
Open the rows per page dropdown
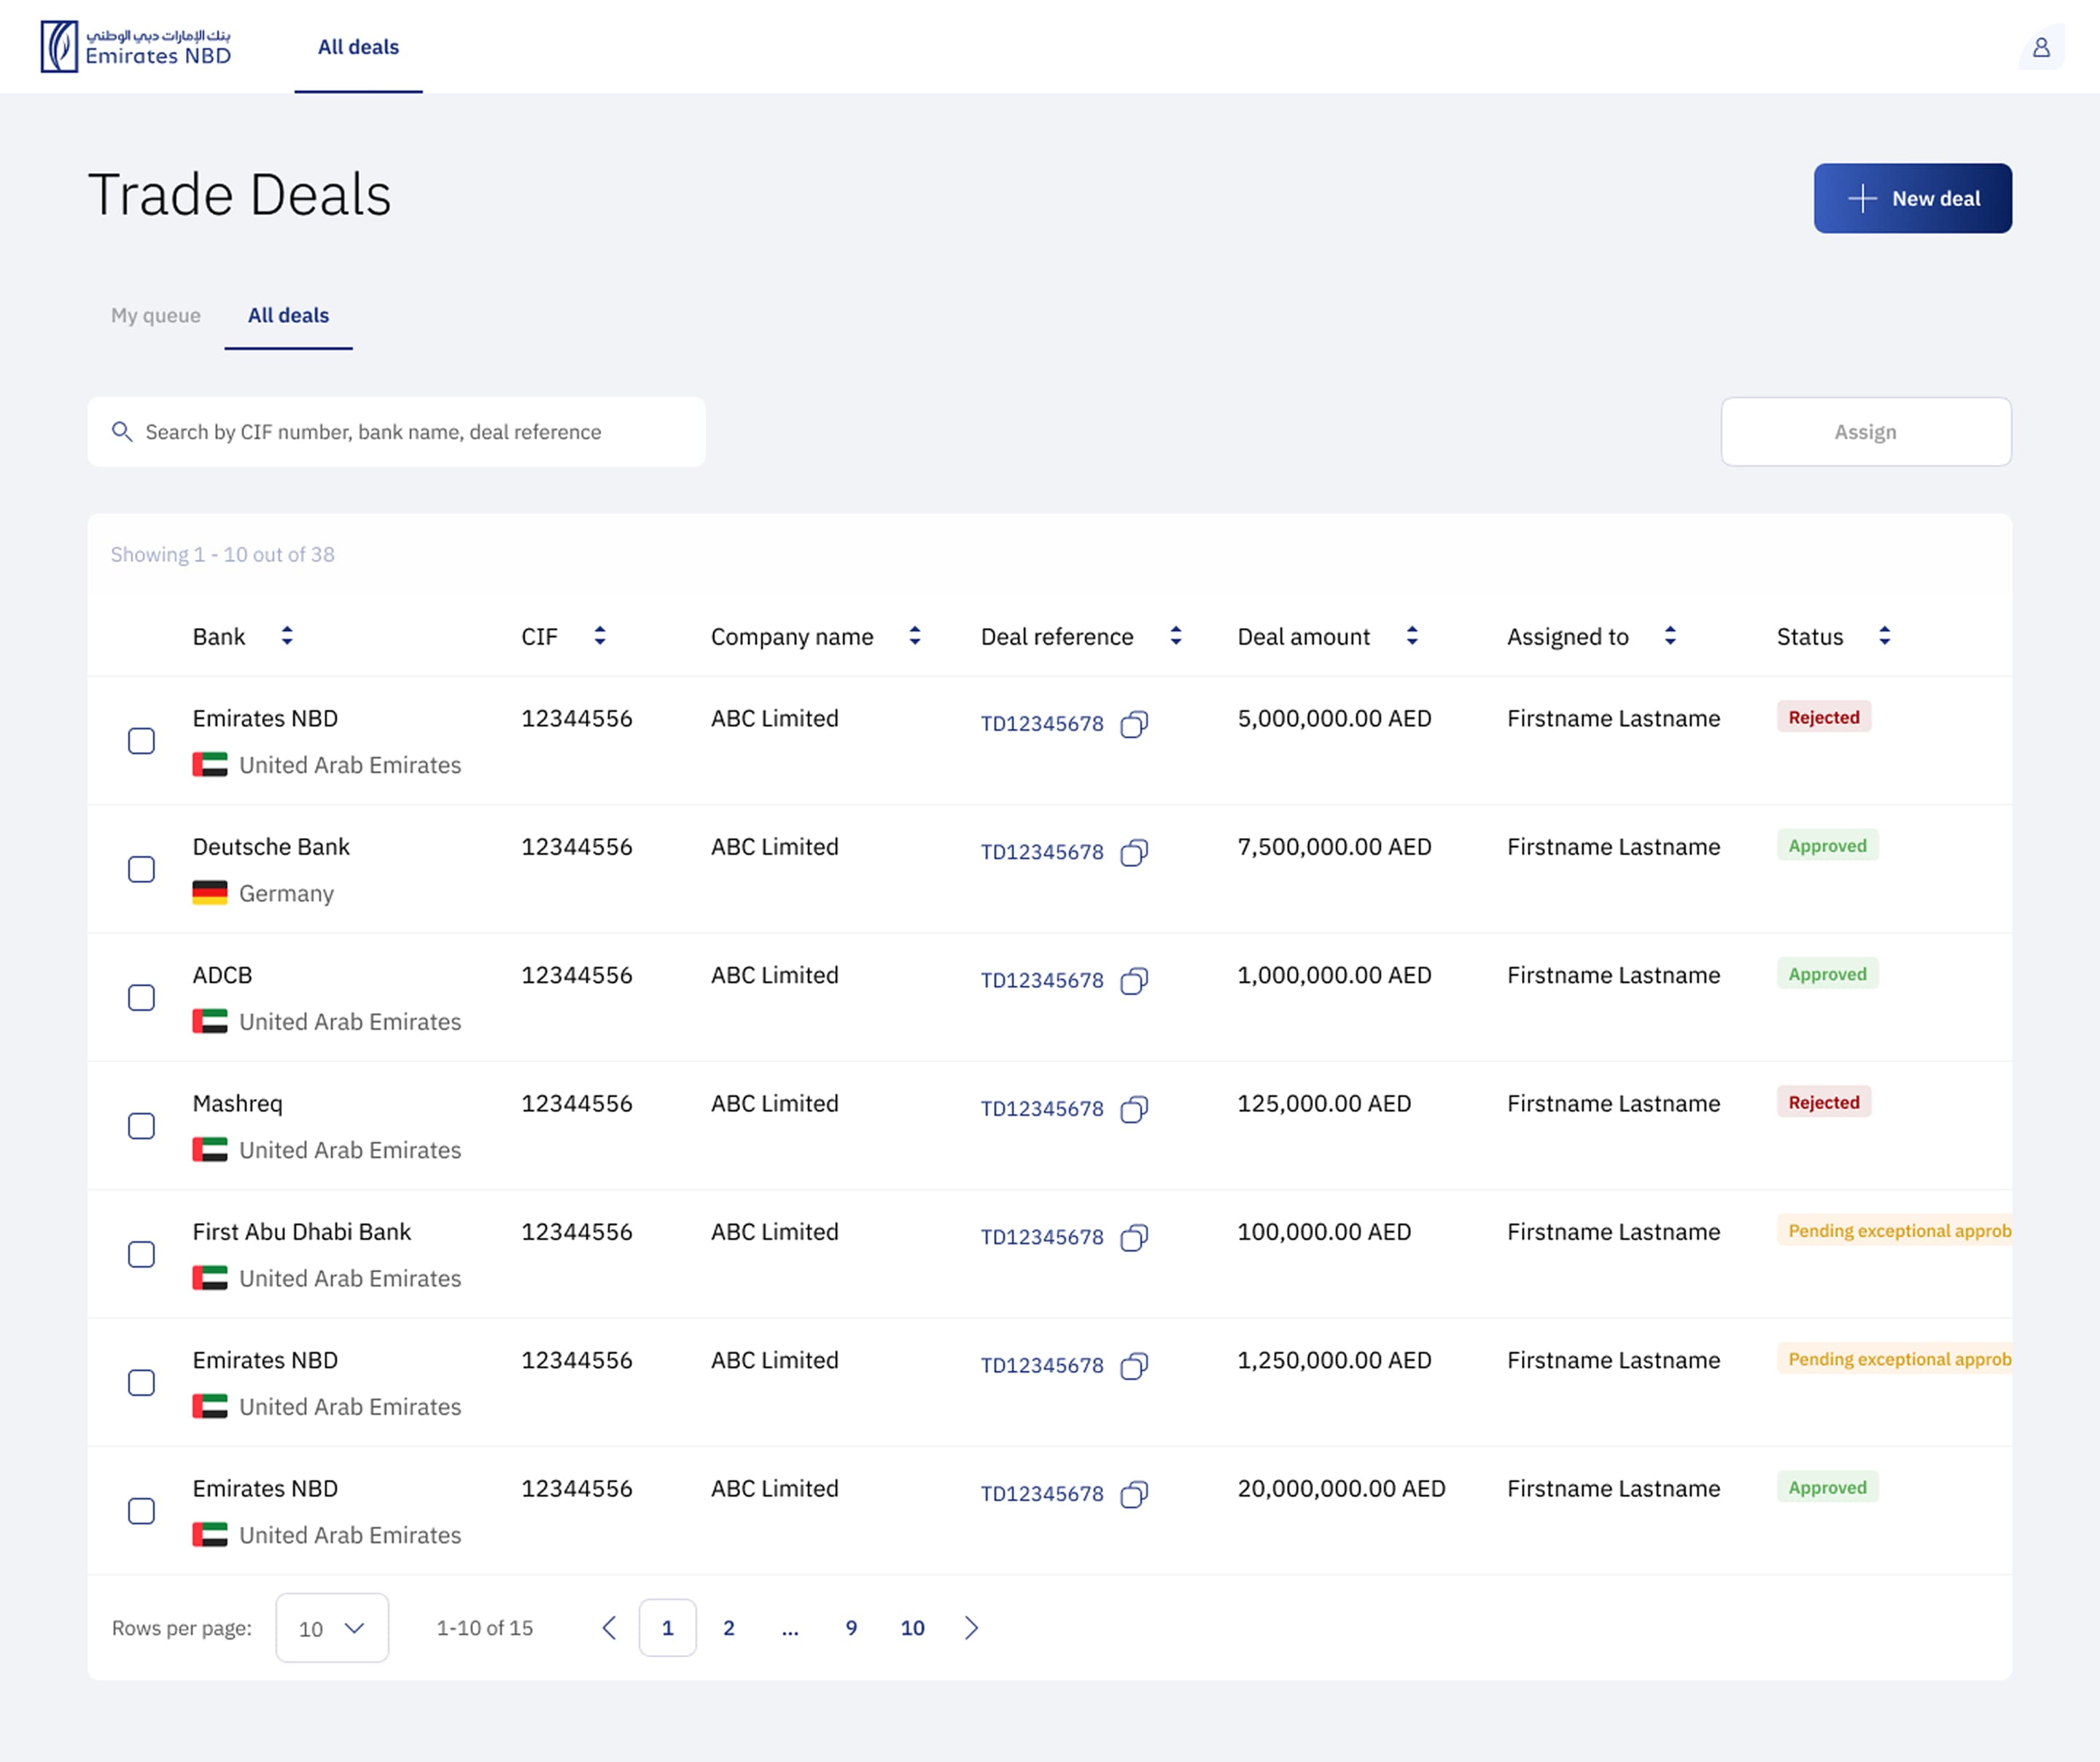point(332,1628)
